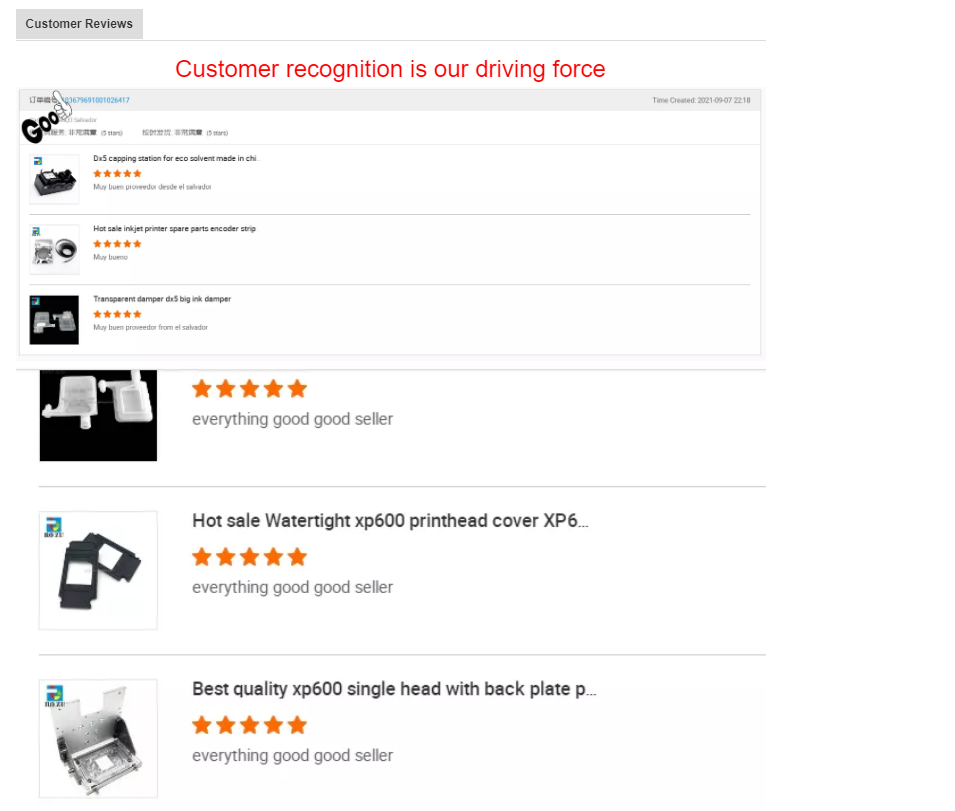This screenshot has height=811, width=955.
Task: Open the encoder strip product thumbnail
Action: 54,249
